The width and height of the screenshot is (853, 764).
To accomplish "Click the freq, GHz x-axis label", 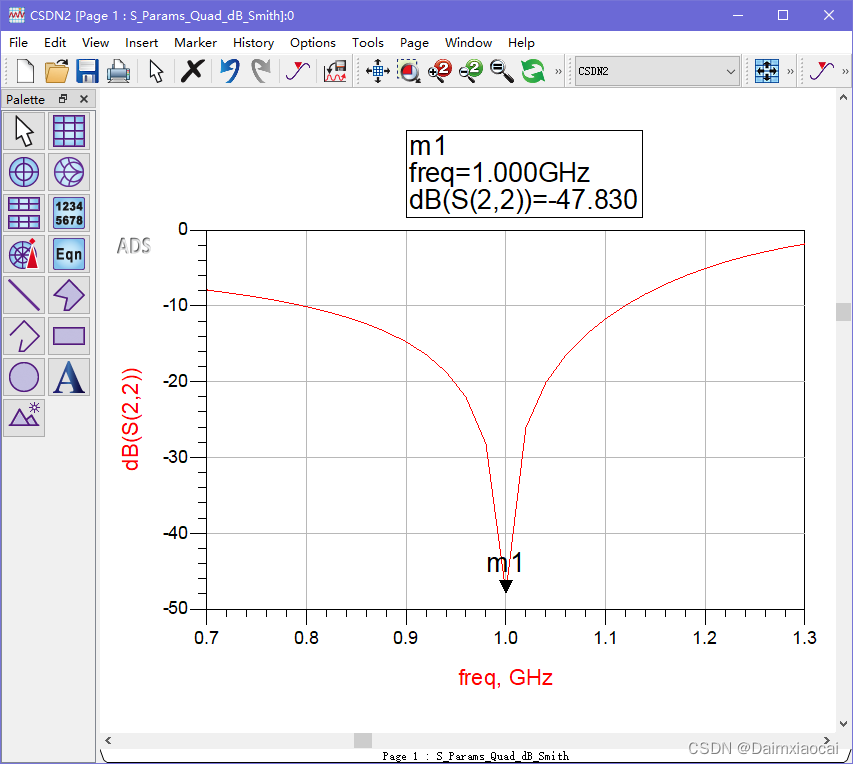I will pos(505,677).
